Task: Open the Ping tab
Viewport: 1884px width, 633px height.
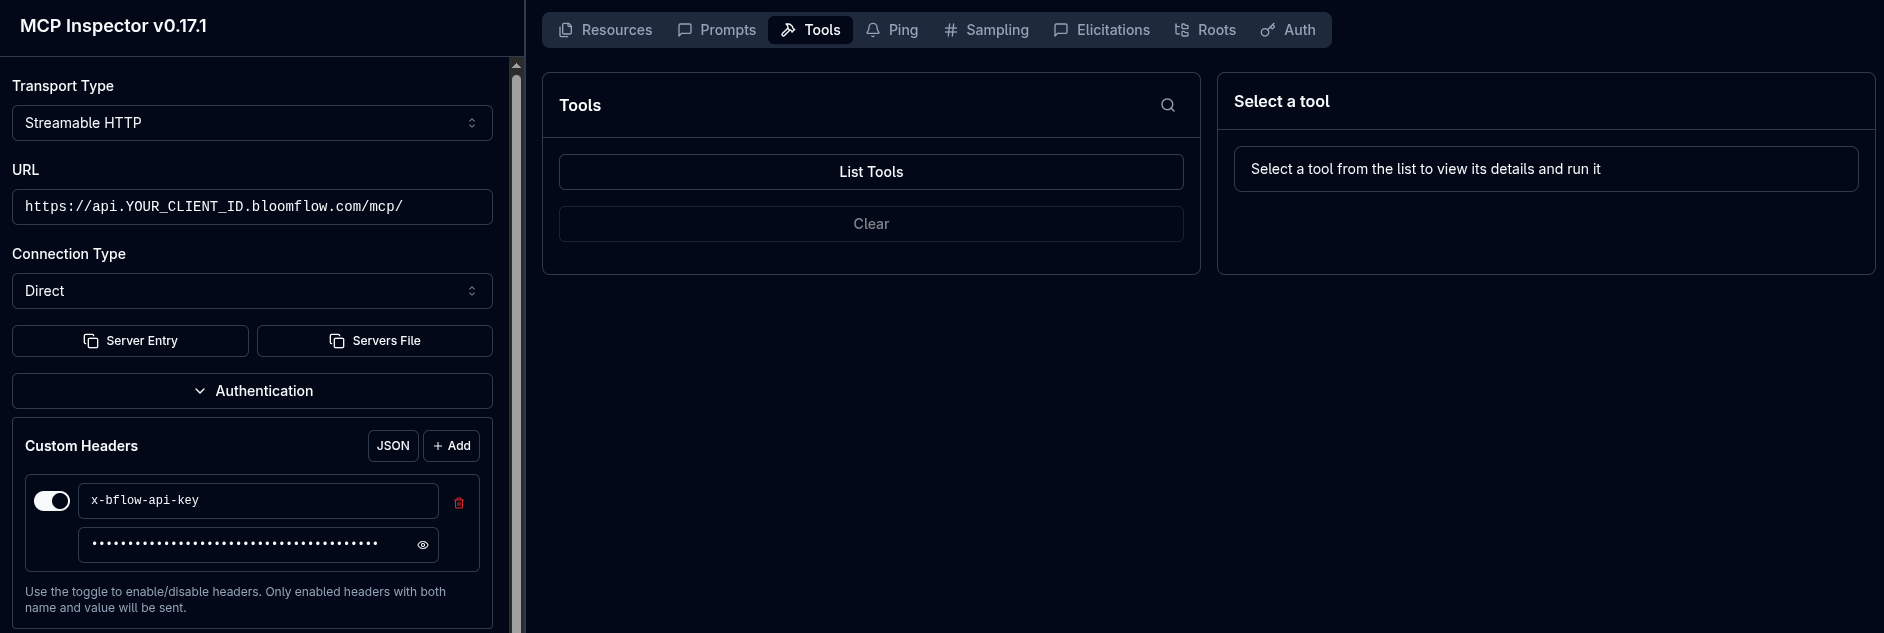Action: [892, 30]
